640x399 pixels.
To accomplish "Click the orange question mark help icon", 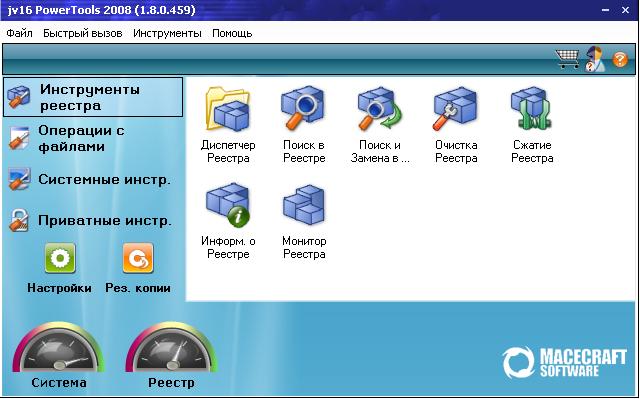I will (620, 60).
